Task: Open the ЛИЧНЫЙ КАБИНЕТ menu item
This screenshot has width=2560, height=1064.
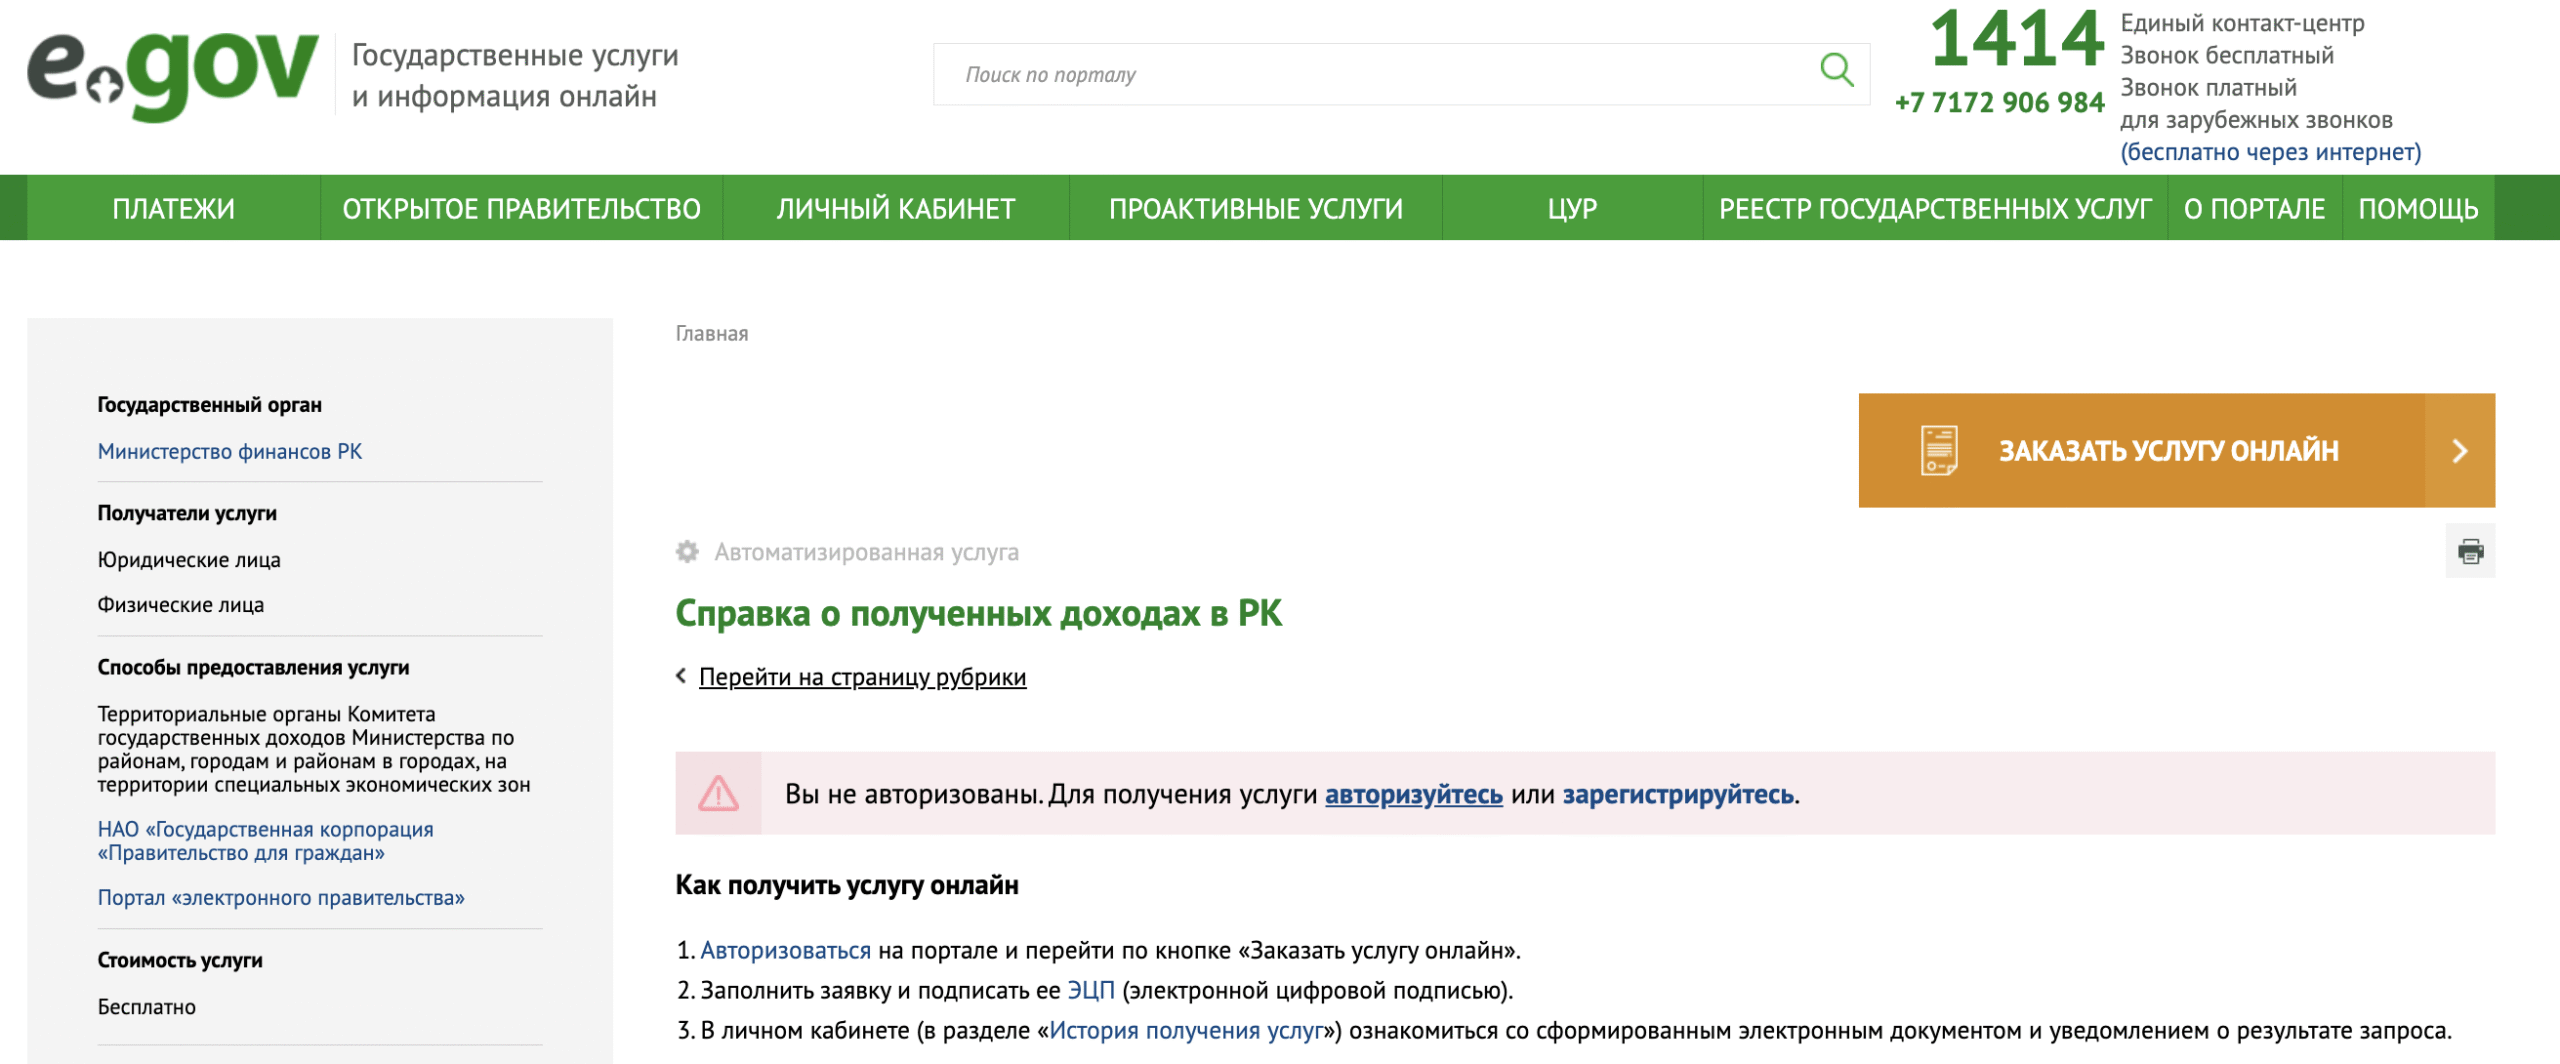Action: (895, 208)
